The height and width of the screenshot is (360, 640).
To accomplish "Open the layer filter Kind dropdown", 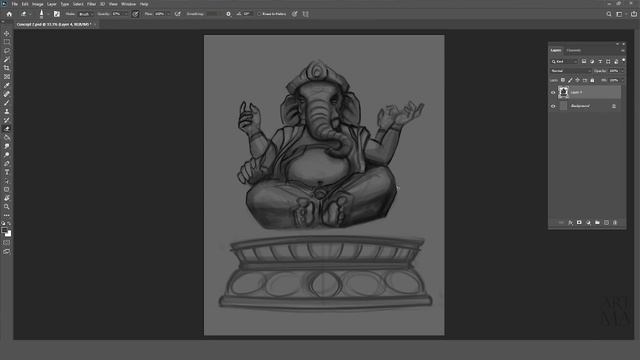I will coord(564,62).
